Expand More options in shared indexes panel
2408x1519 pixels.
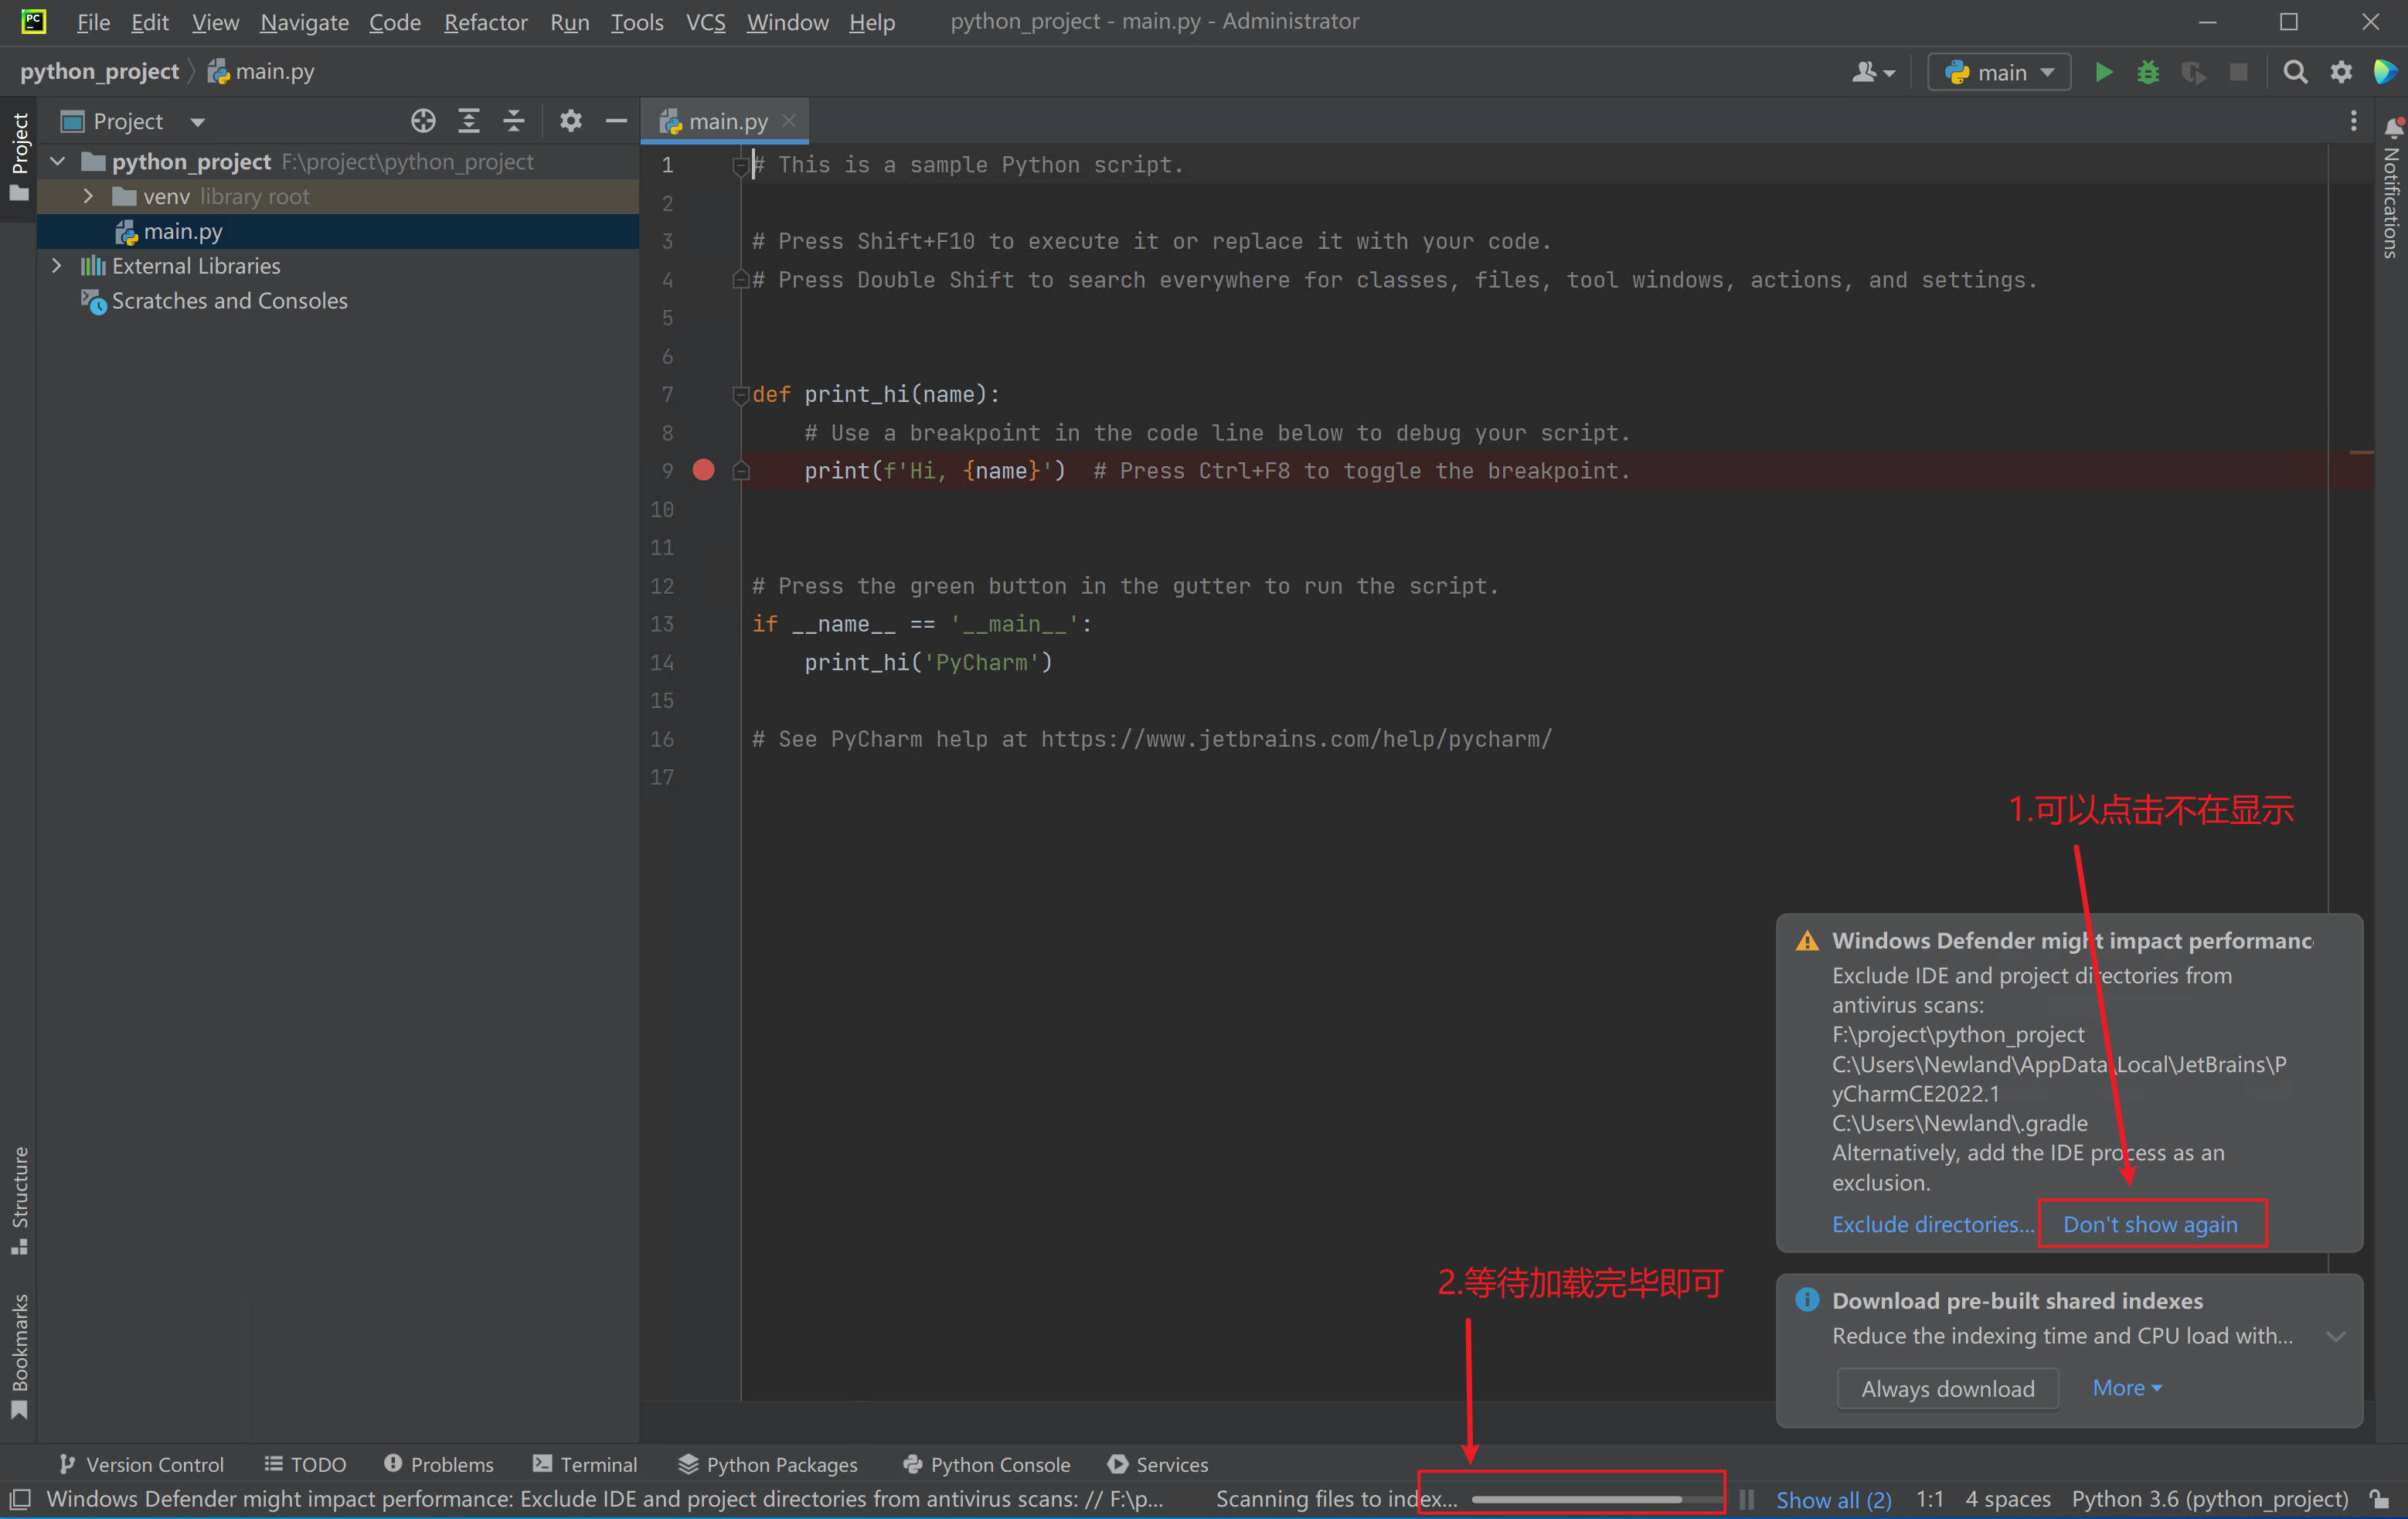coord(2126,1388)
